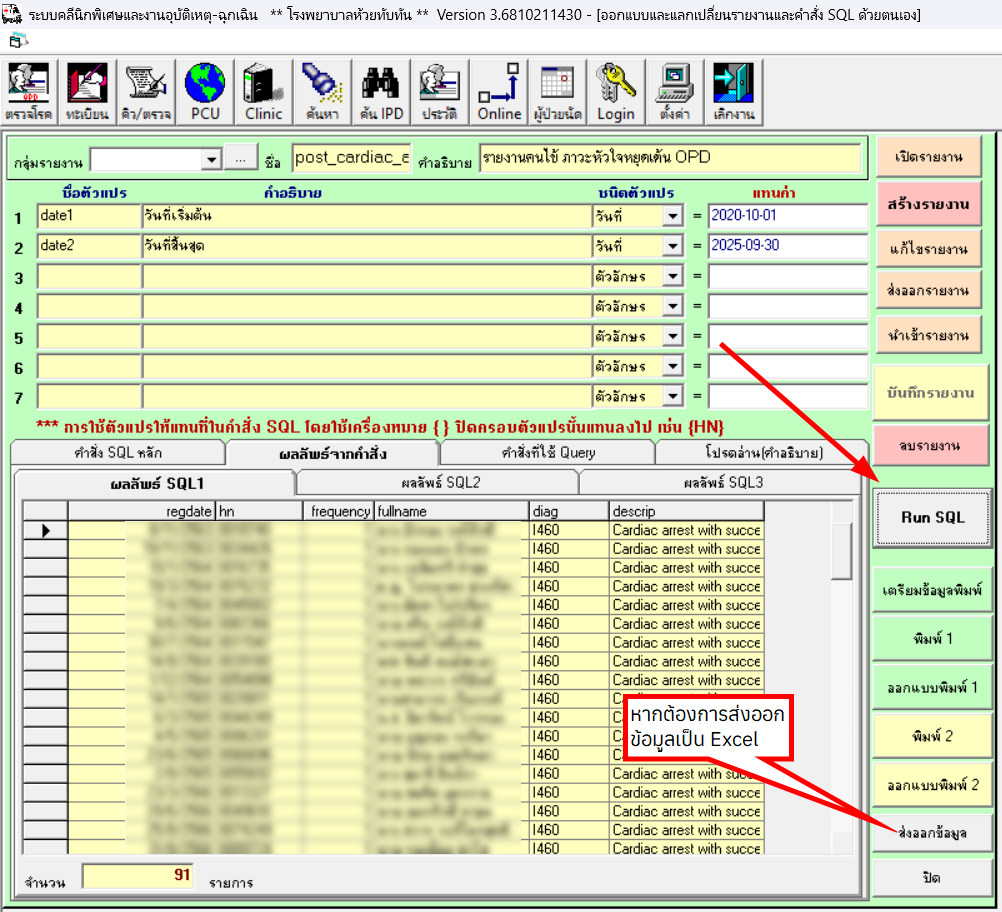Click the date2 value field 2025-09-30
The image size is (1002, 912).
coord(787,246)
